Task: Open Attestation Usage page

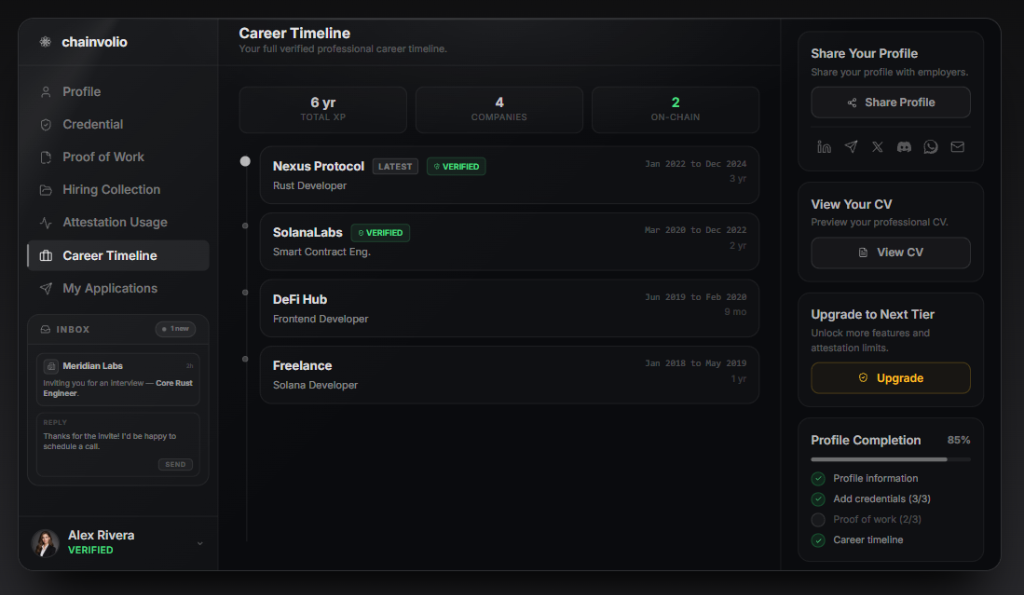Action: (x=118, y=222)
